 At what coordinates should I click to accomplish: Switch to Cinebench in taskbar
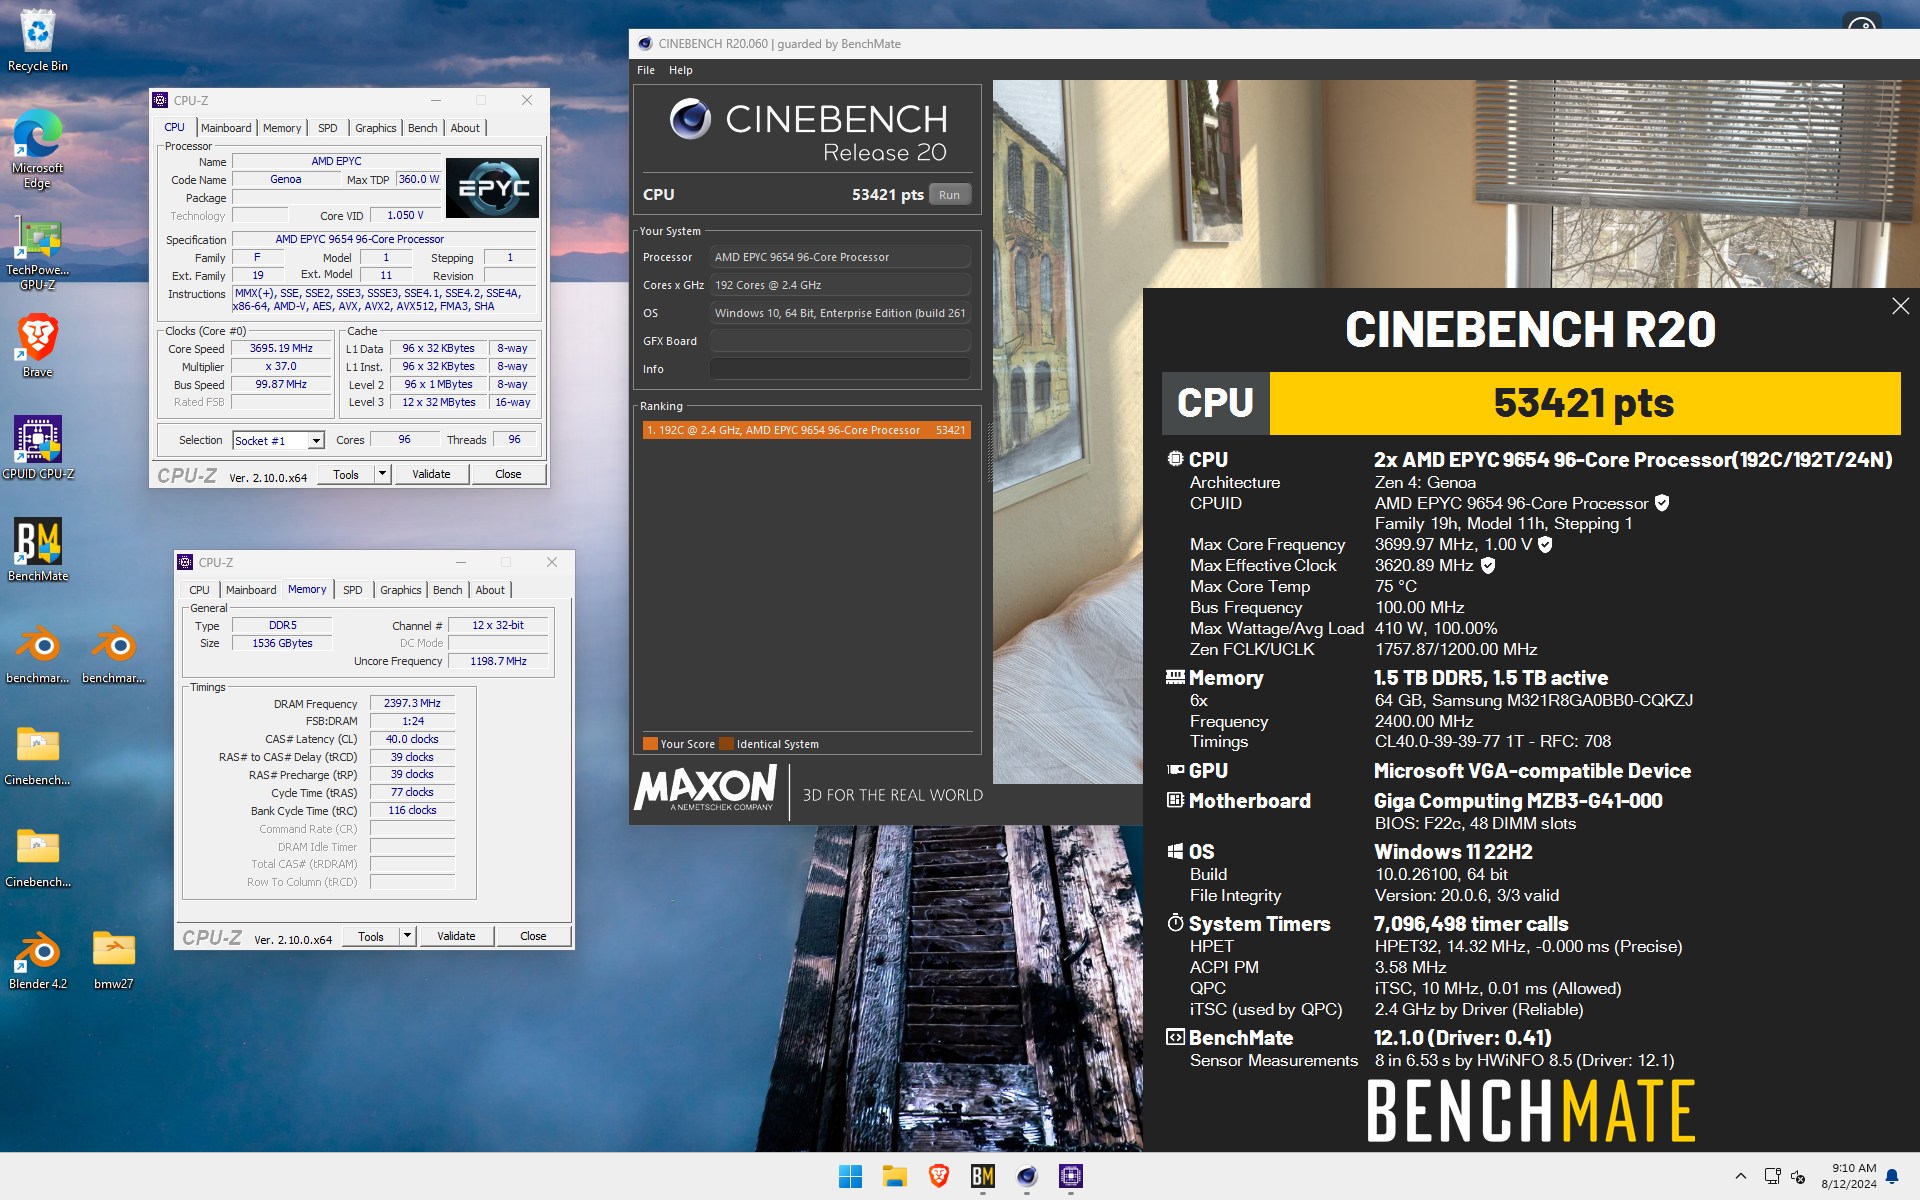pyautogui.click(x=1026, y=1176)
